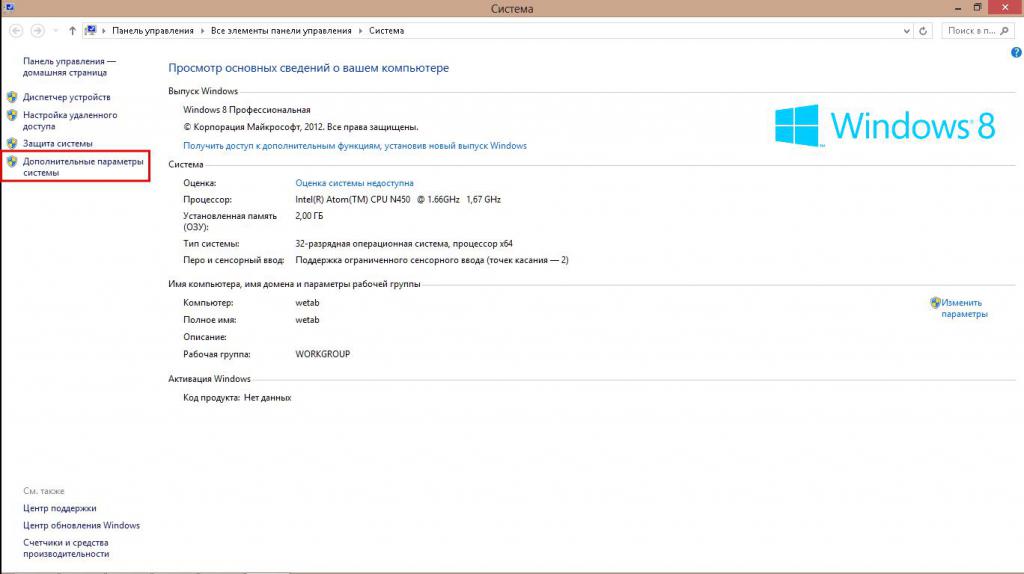The image size is (1024, 574).
Task: Click the Оценка системы недоступна link
Action: click(x=354, y=183)
